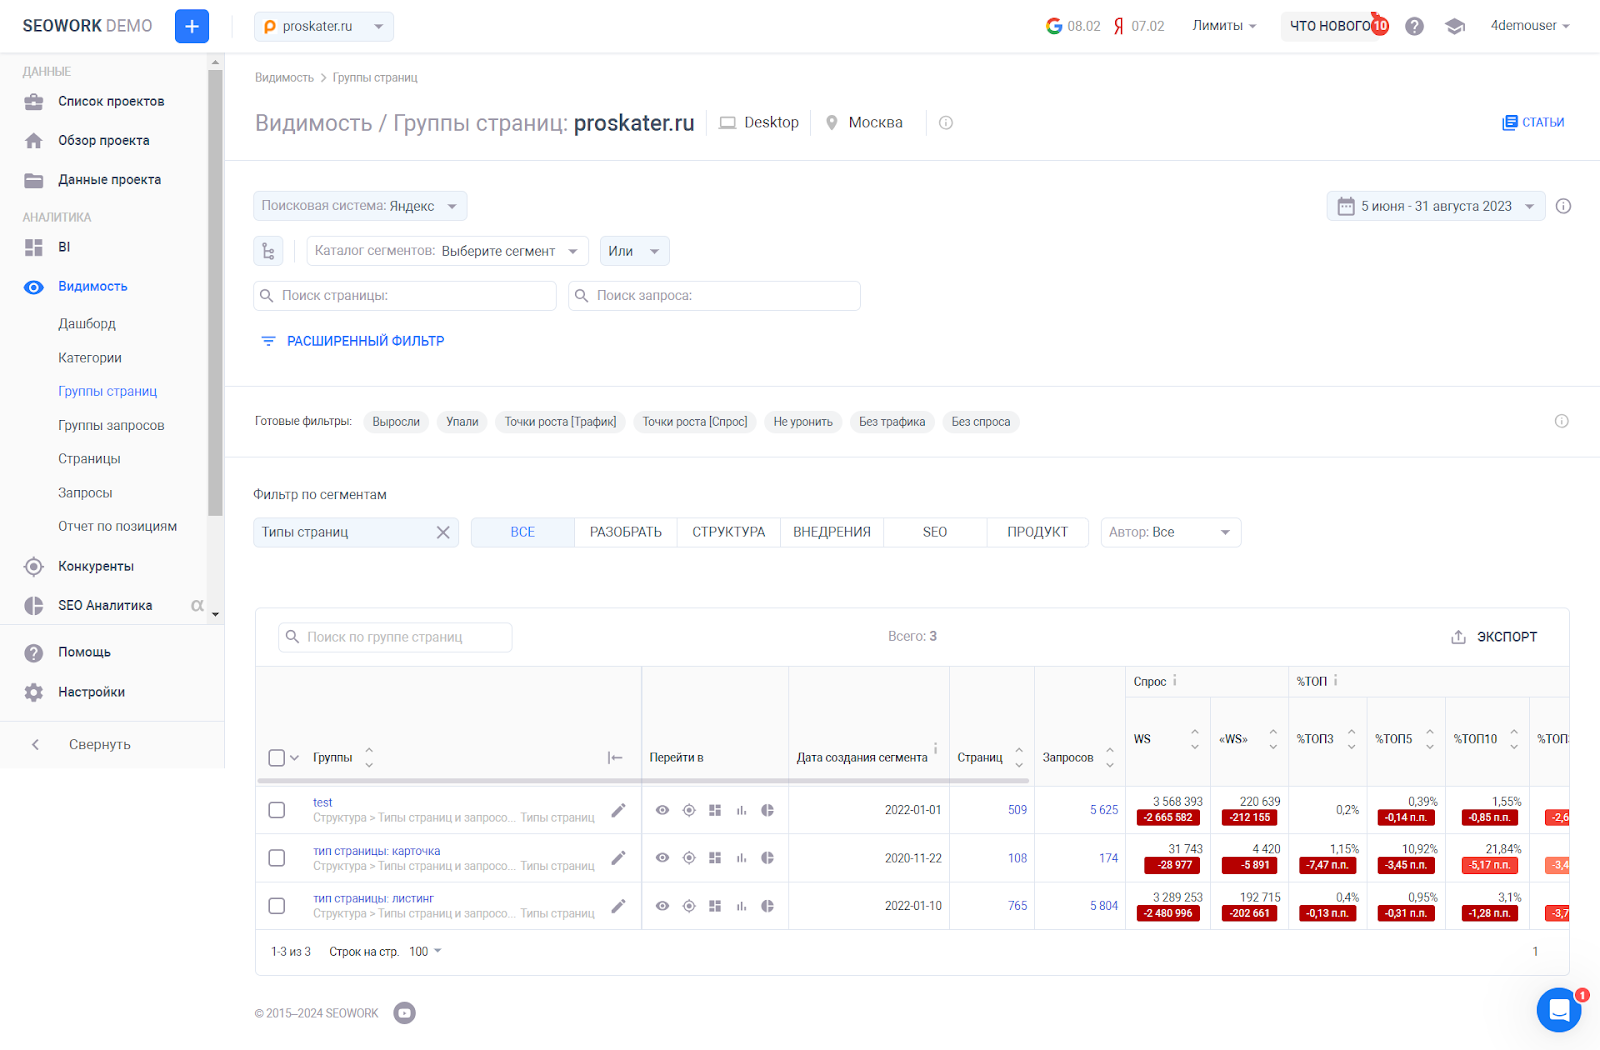Screen dimensions: 1600x1050
Task: Open the Автор: Все dropdown
Action: [1171, 532]
